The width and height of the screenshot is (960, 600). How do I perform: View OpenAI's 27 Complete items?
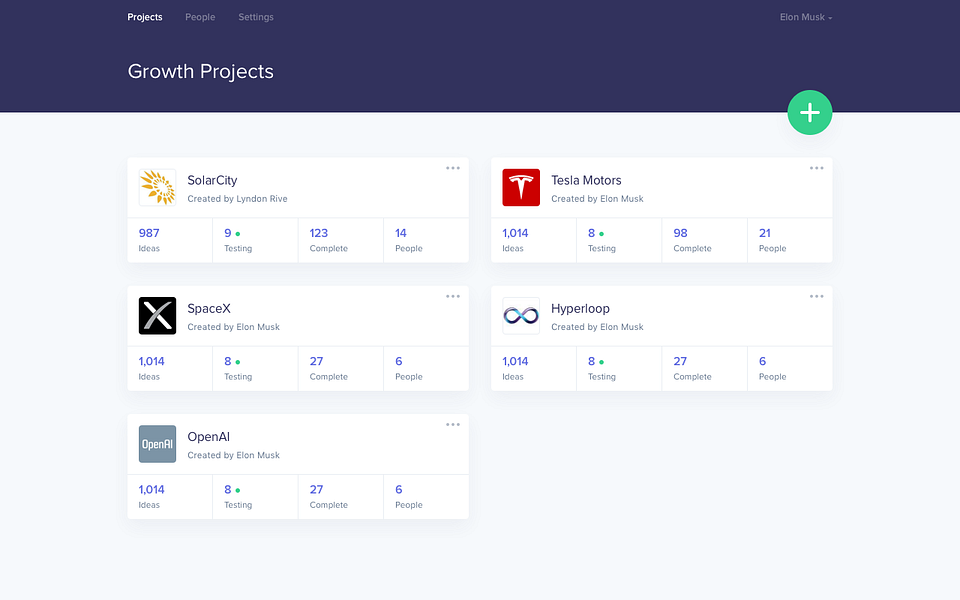341,497
